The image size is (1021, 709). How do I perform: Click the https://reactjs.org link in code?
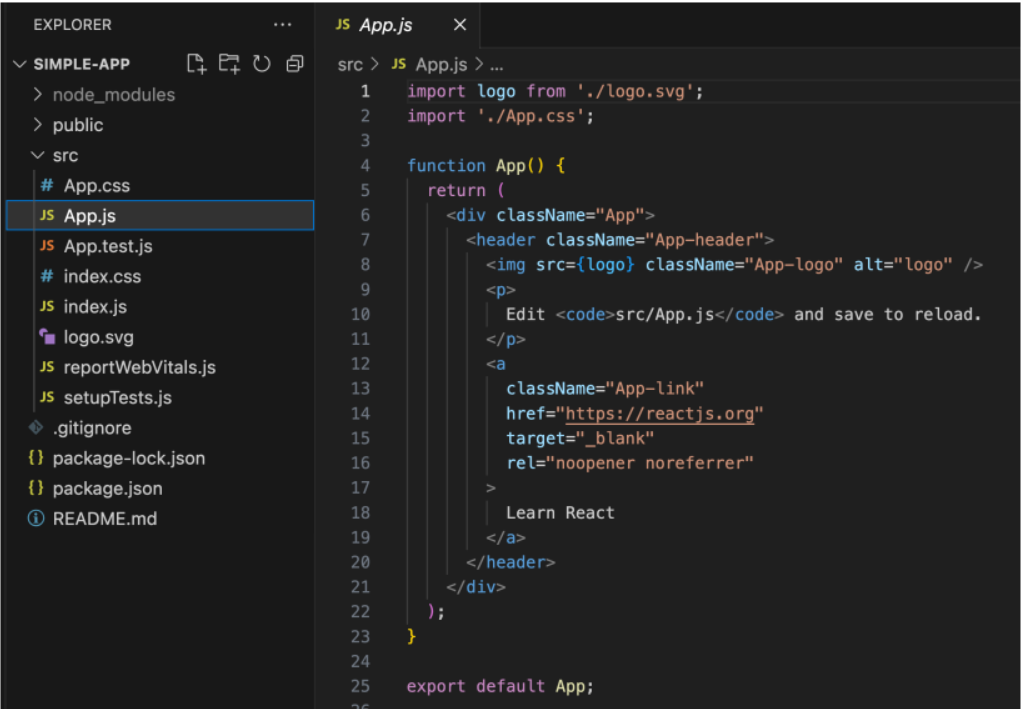point(660,414)
